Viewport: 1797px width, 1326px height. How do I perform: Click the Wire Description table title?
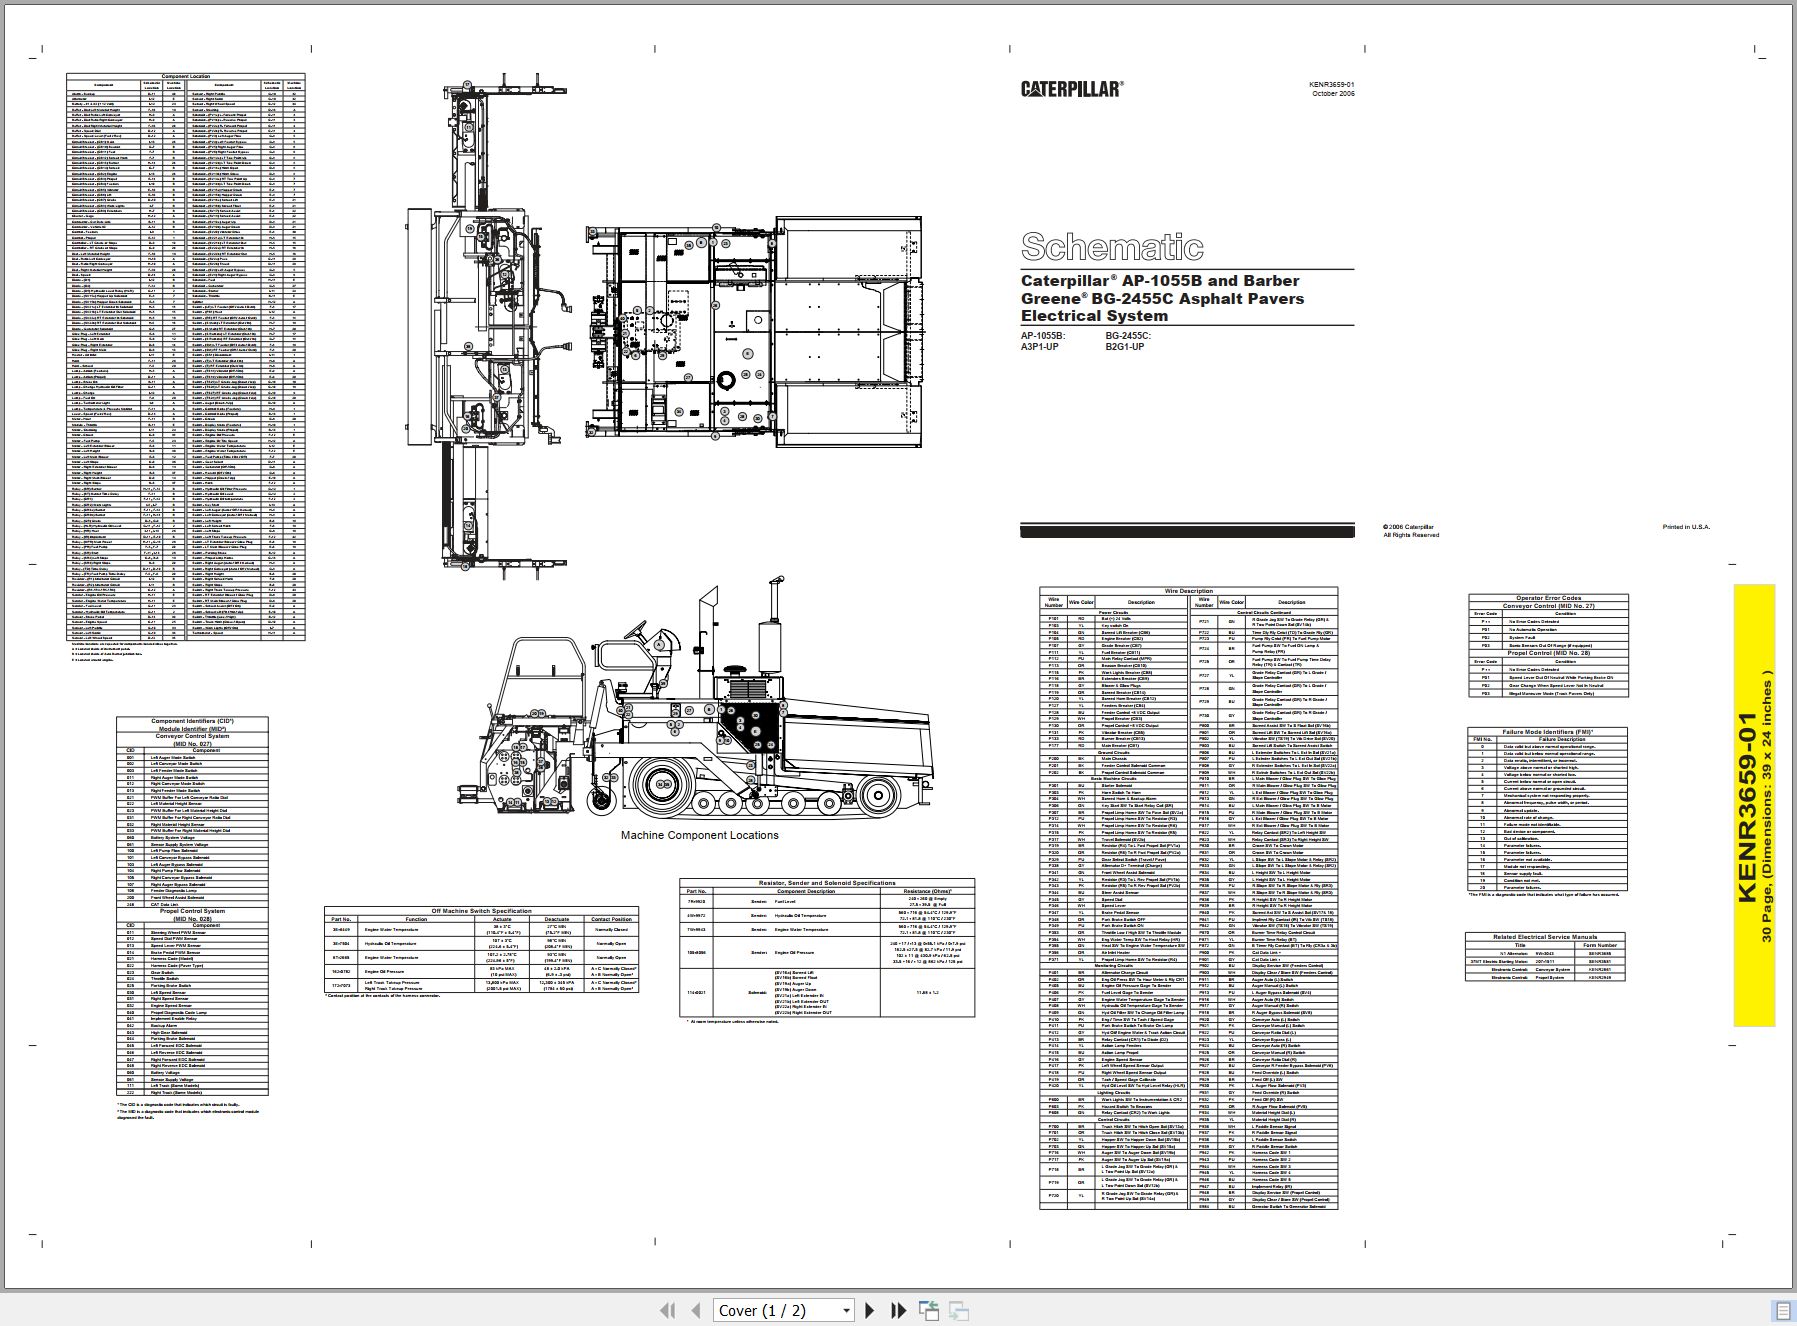coord(1188,591)
